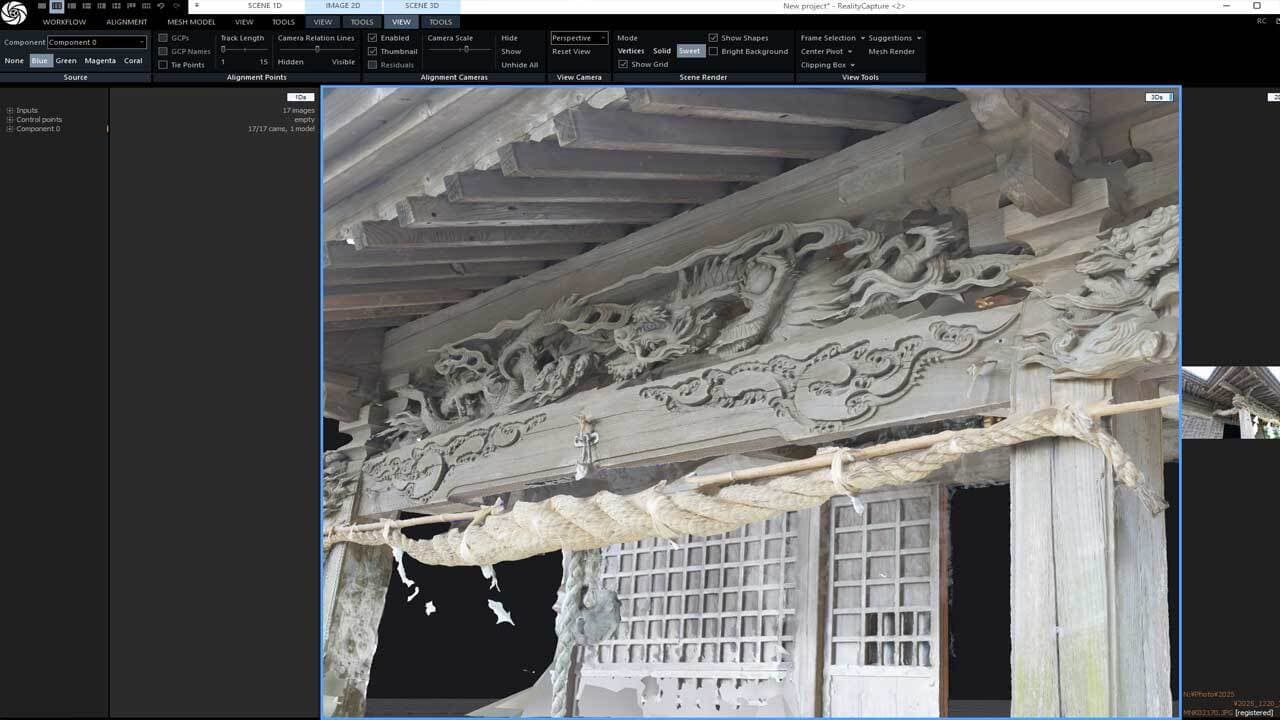Click the 3Ds view label badge
Image resolution: width=1280 pixels, height=720 pixels.
1158,97
